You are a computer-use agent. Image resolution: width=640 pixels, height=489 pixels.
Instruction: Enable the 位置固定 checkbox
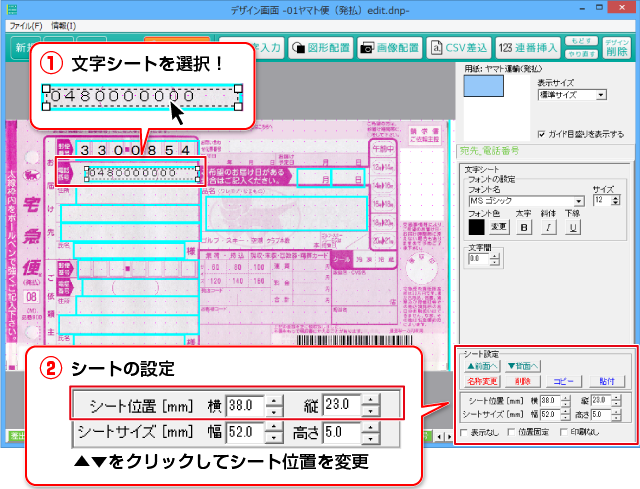click(x=511, y=432)
